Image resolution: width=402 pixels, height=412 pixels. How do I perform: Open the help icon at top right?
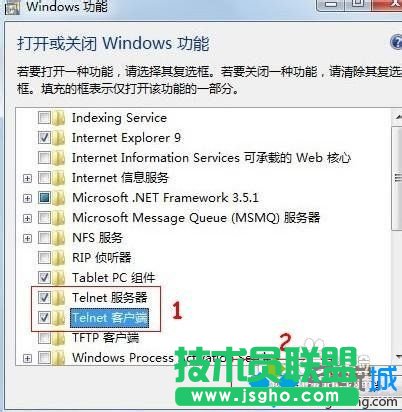[x=396, y=42]
